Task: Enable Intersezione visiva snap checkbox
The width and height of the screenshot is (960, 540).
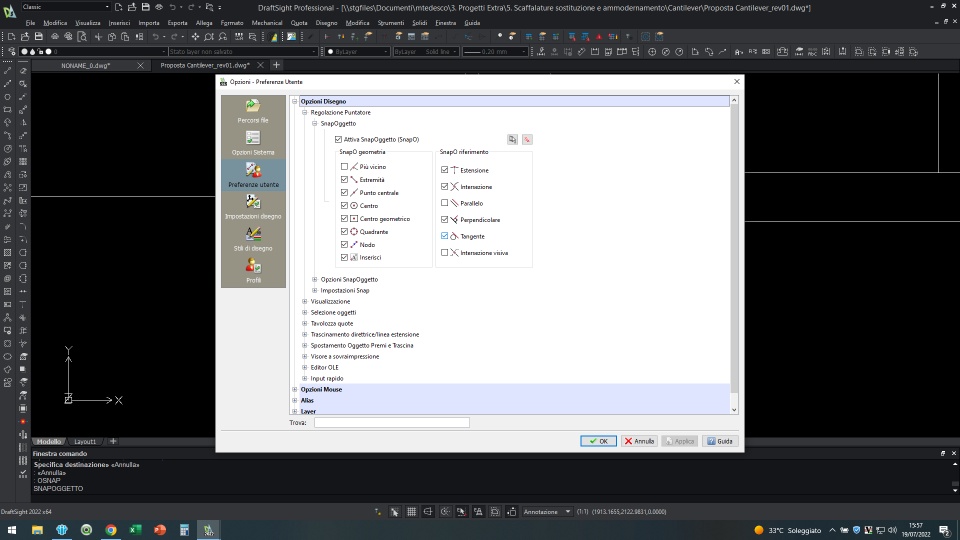Action: (x=444, y=252)
